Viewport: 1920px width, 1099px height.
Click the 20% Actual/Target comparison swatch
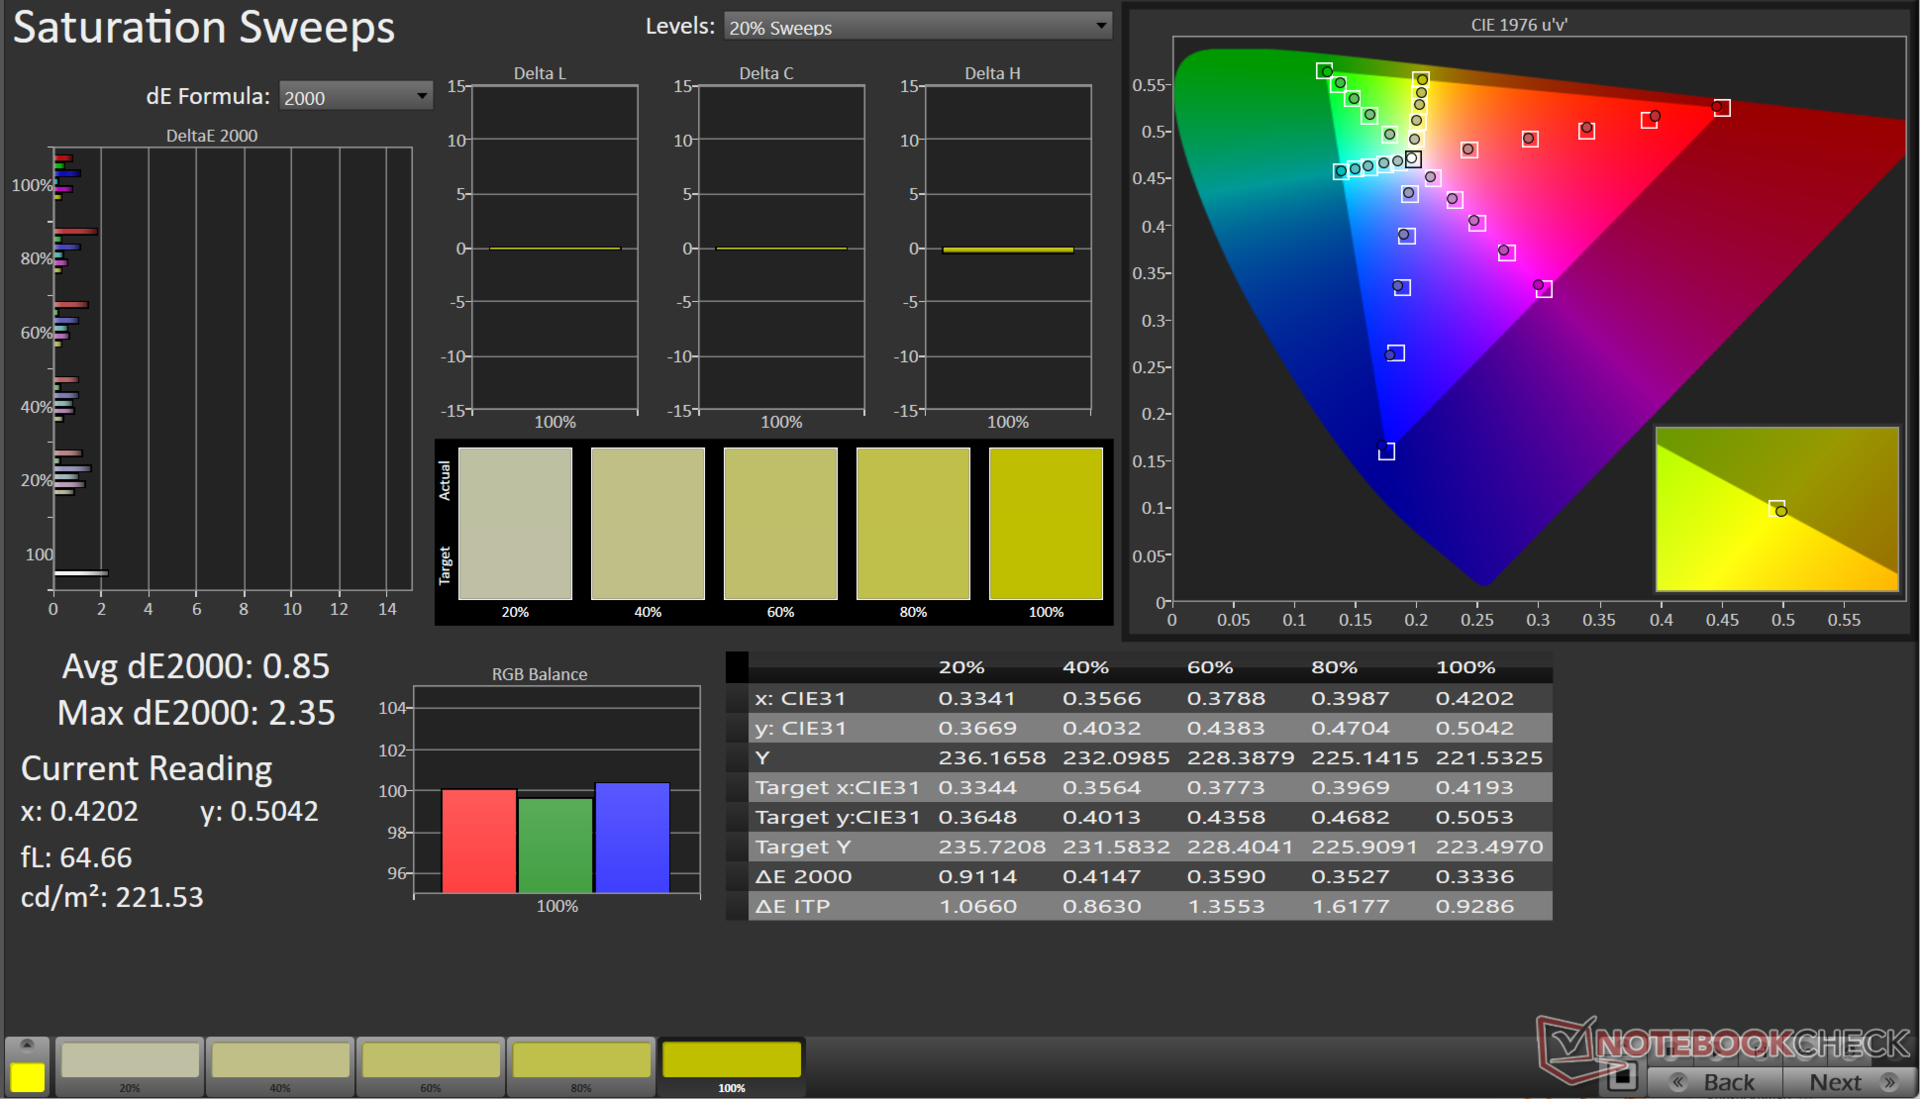(515, 523)
